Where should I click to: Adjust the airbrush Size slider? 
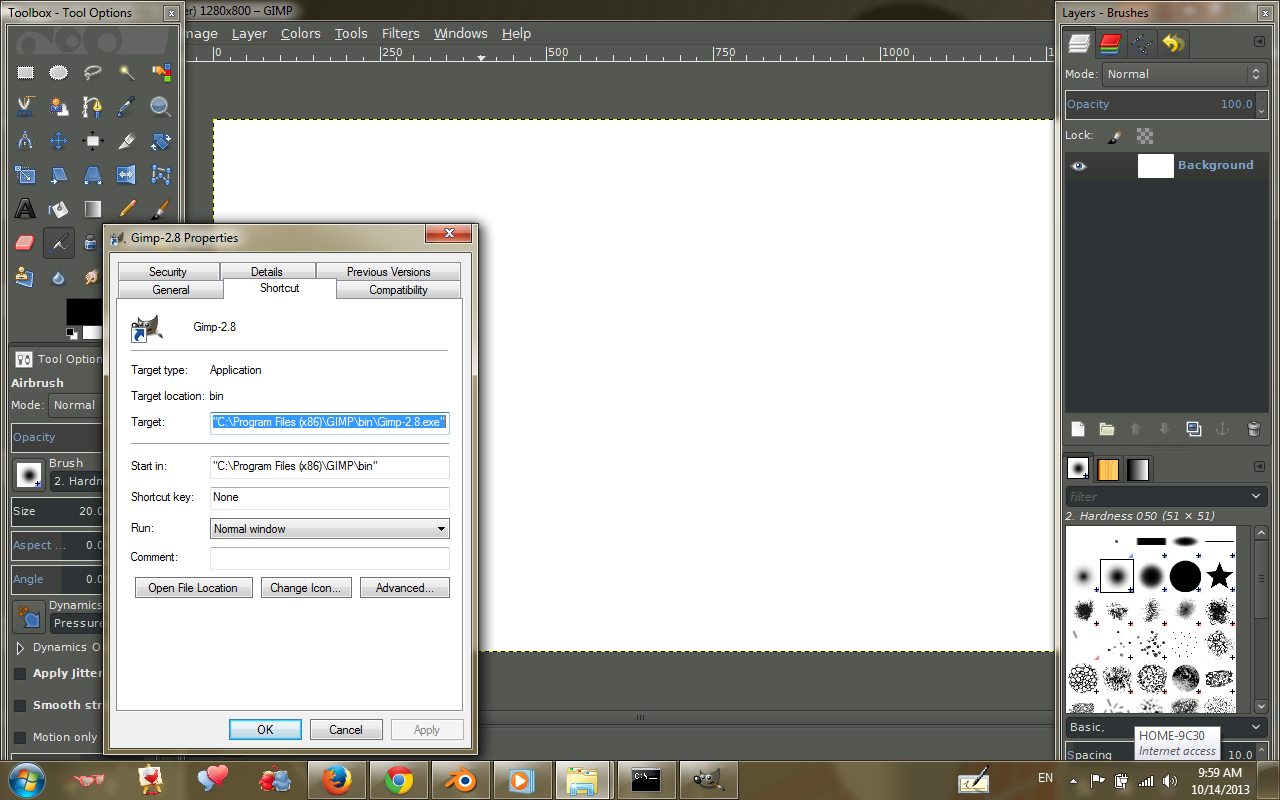click(57, 511)
